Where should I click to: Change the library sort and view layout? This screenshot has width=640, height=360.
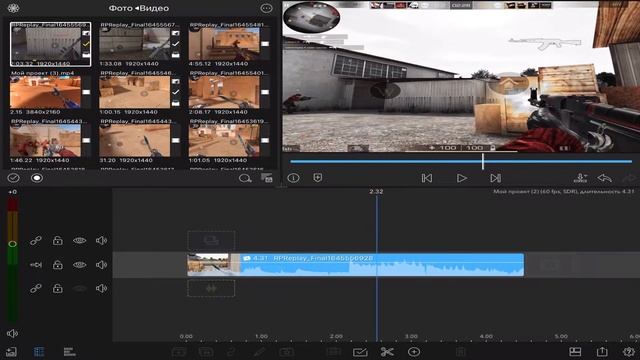click(x=267, y=178)
